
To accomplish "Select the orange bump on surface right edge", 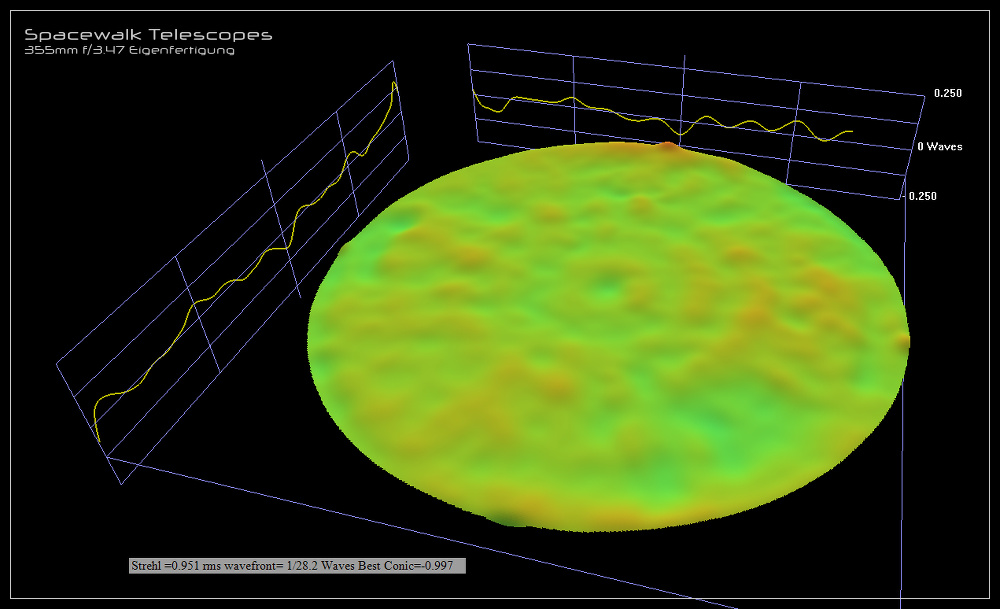I will (x=903, y=341).
